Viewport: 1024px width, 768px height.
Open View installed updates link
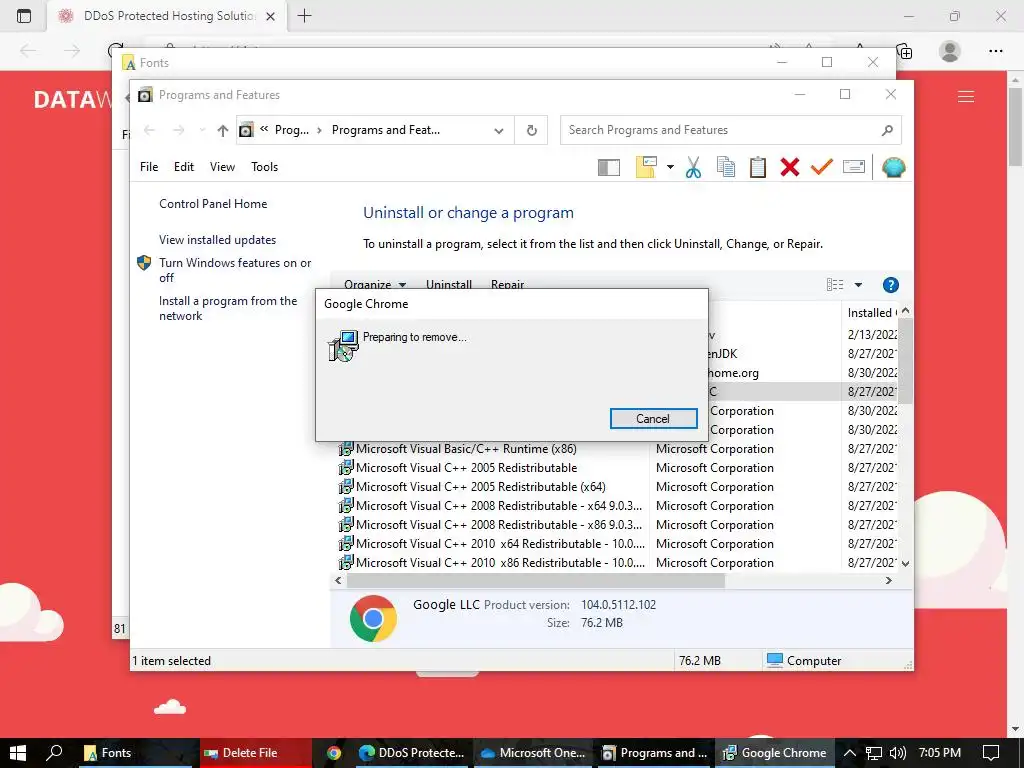[217, 240]
